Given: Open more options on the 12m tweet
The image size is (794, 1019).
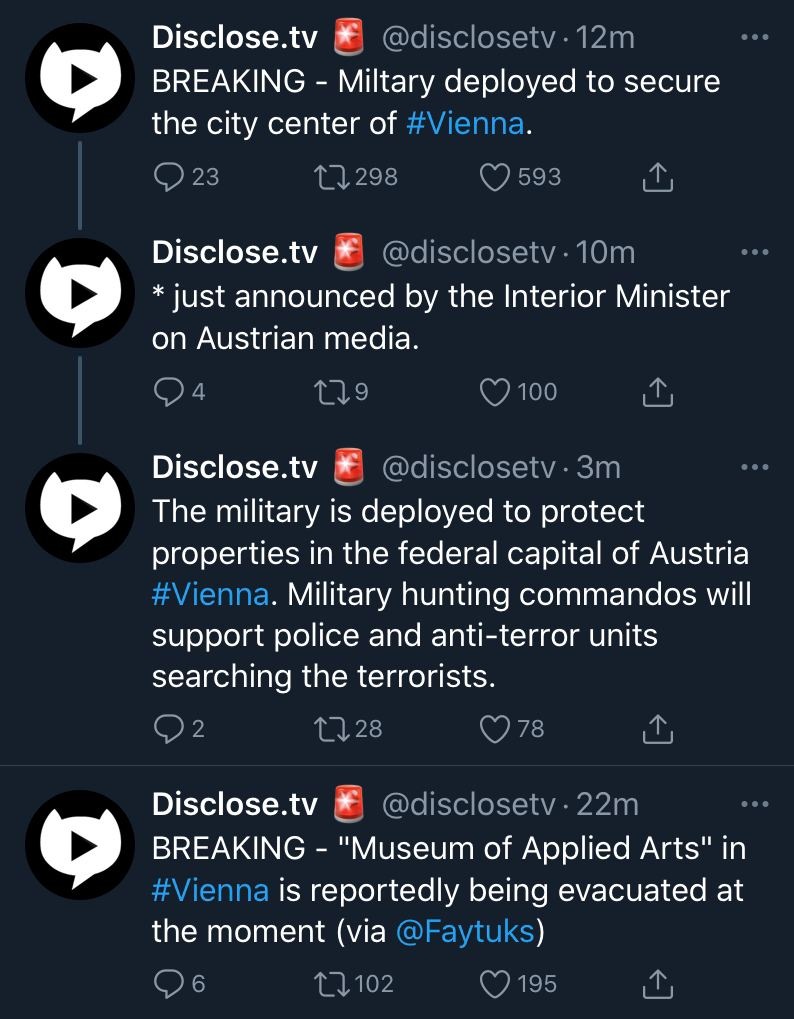Looking at the screenshot, I should click(x=755, y=37).
